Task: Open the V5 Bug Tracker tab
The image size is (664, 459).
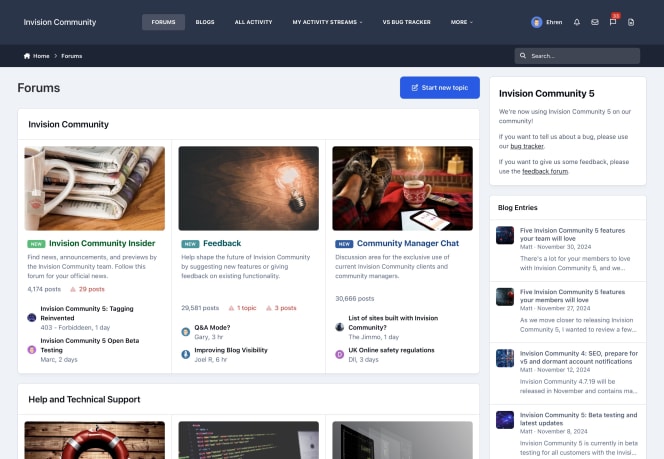Action: point(407,22)
